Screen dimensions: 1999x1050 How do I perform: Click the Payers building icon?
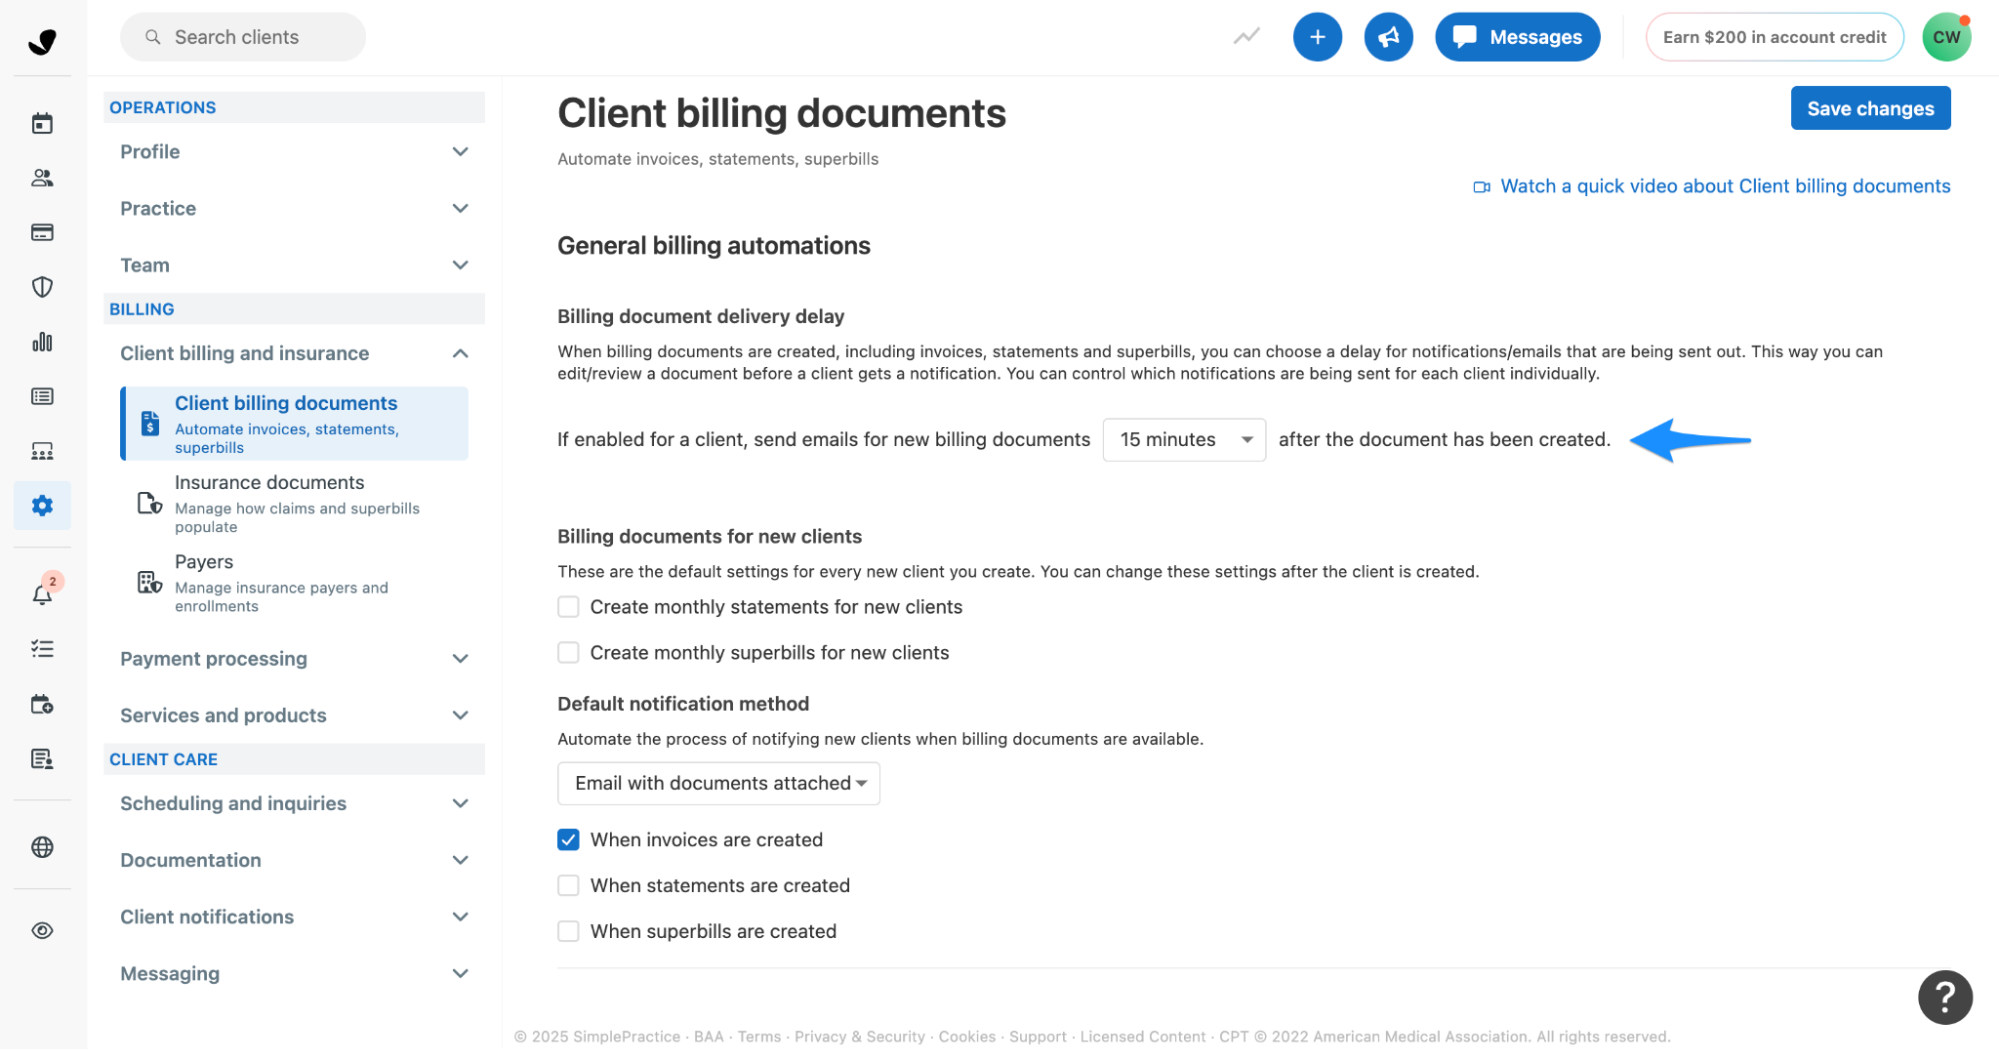150,582
